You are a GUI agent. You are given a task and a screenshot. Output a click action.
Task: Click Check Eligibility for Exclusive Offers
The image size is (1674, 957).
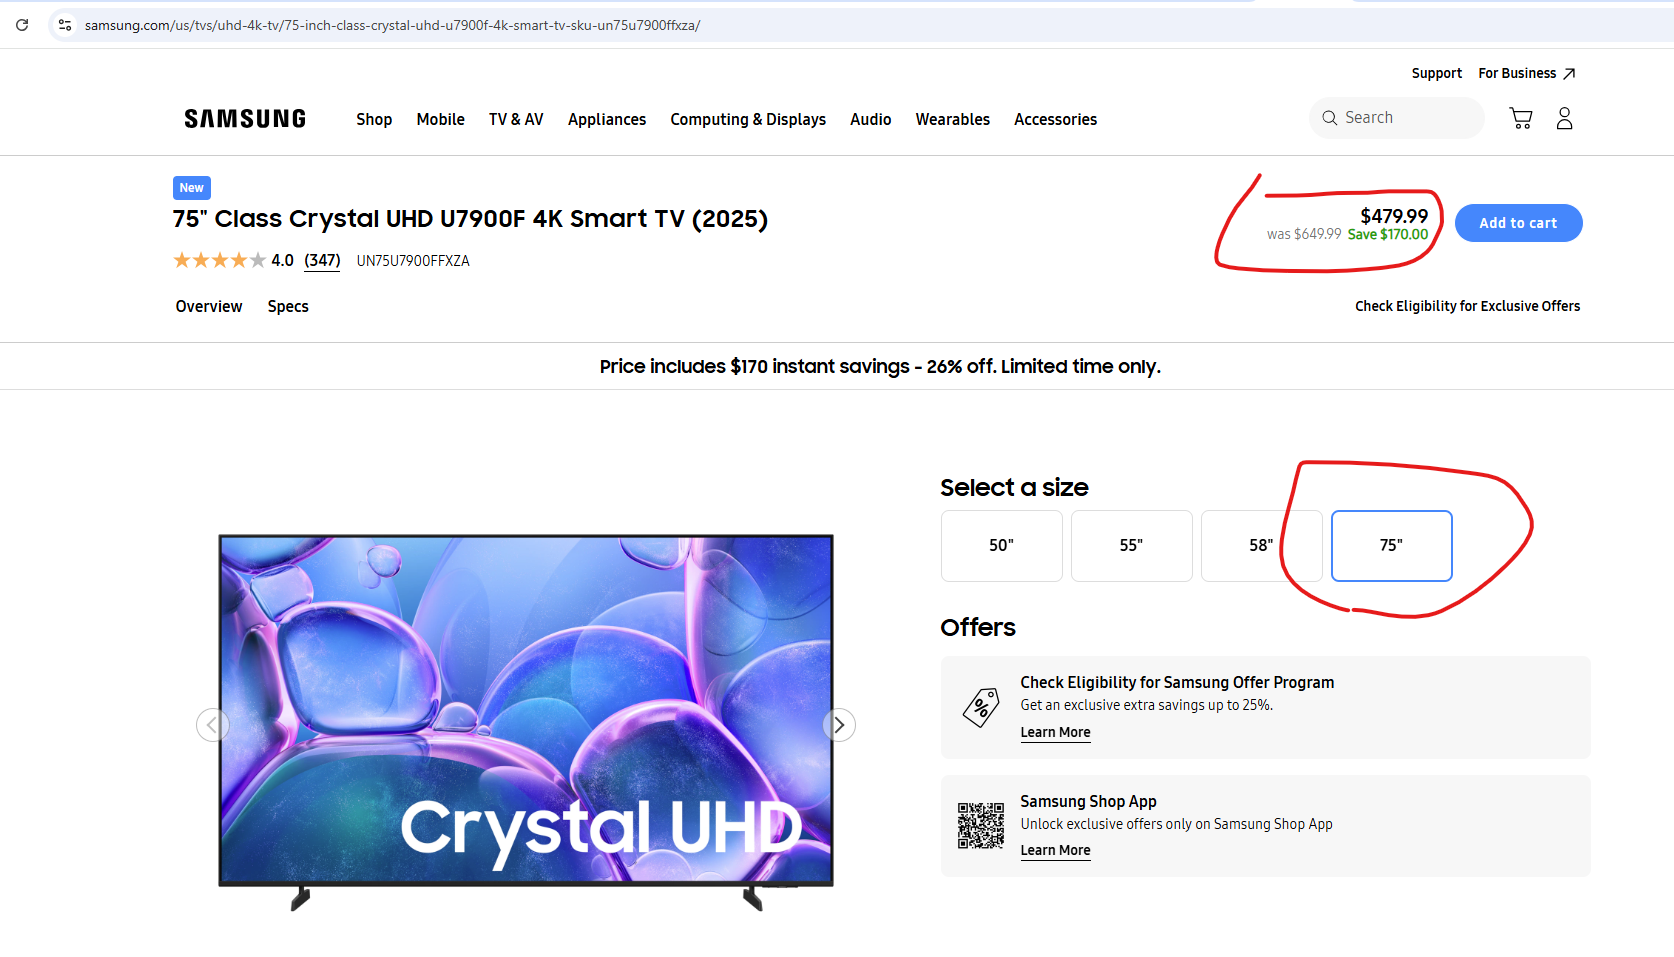[1468, 306]
